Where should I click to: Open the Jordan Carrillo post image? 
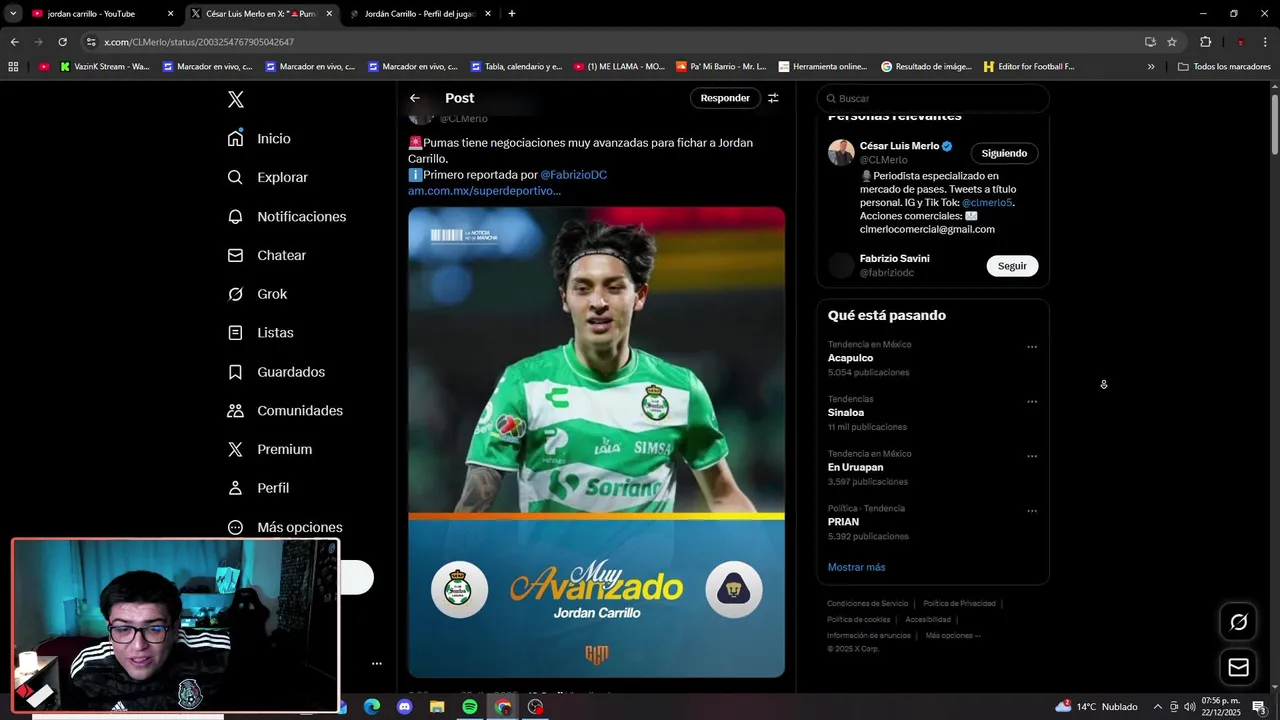[596, 442]
